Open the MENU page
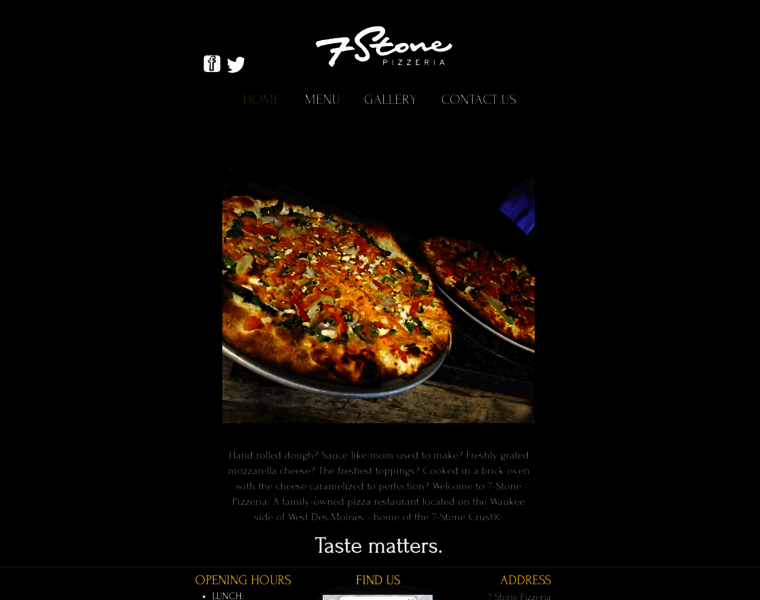The width and height of the screenshot is (760, 600). click(x=322, y=99)
